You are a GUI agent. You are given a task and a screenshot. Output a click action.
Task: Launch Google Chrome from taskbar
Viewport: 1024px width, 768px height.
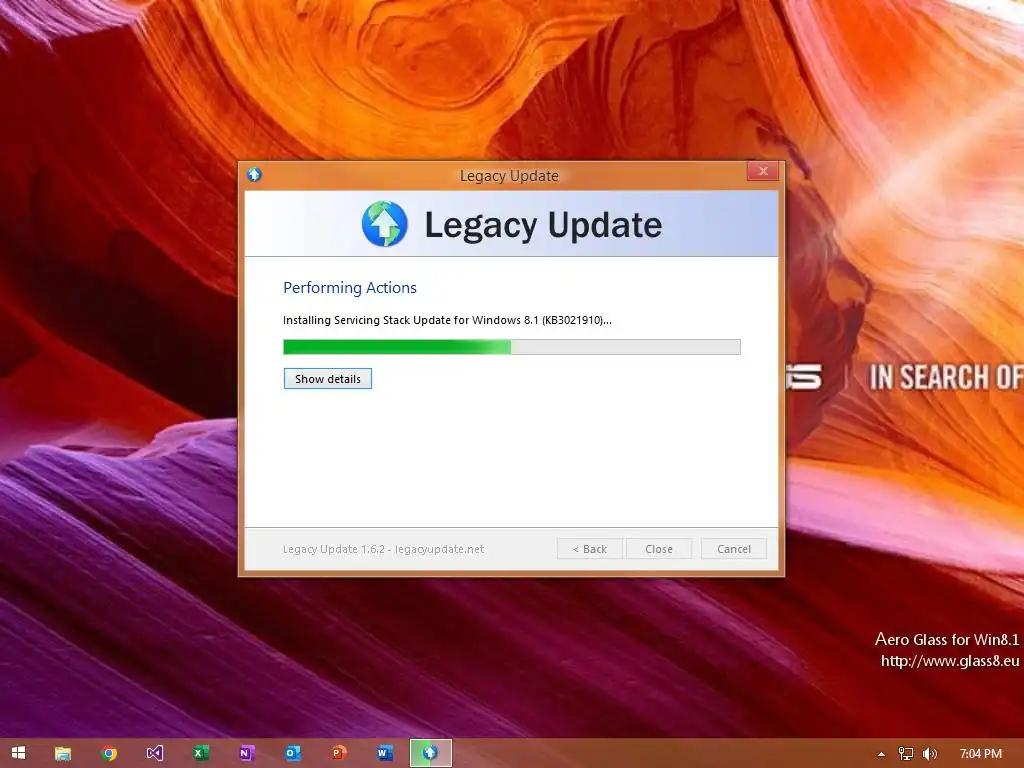click(x=109, y=753)
